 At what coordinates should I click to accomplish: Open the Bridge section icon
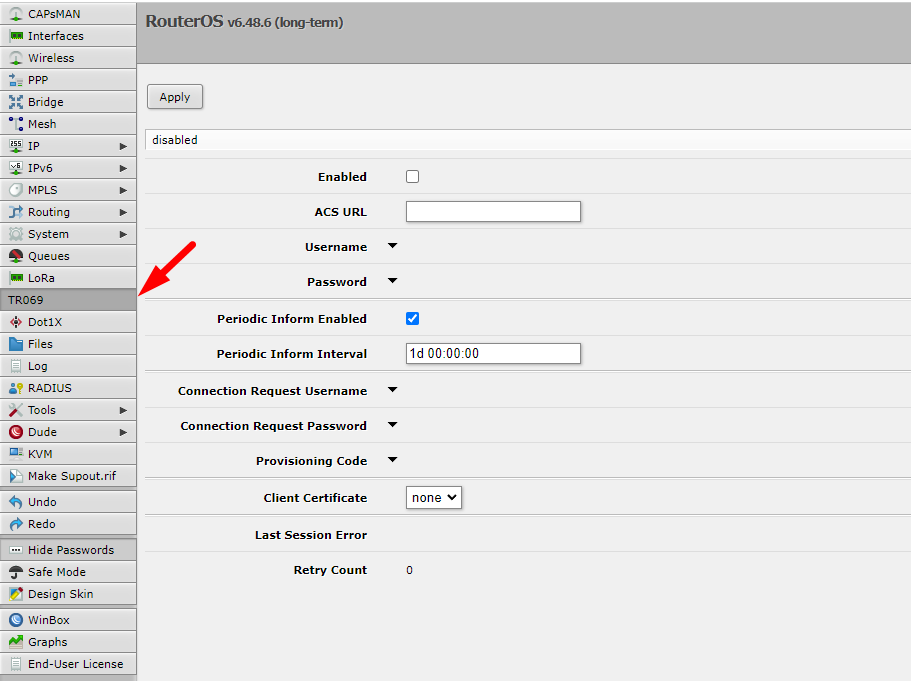click(x=16, y=102)
